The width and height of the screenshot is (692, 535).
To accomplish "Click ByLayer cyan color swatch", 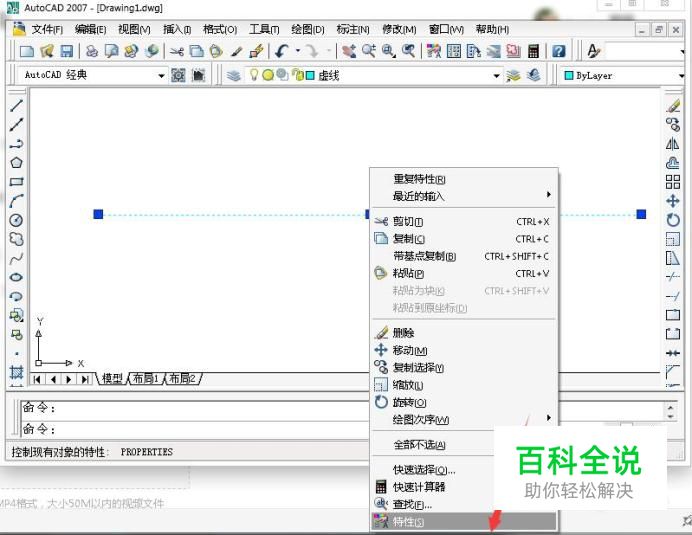I will coord(569,76).
